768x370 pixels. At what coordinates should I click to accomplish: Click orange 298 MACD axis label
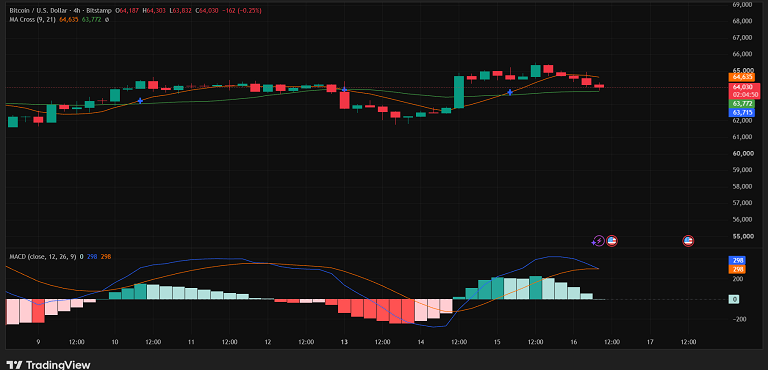pos(737,270)
